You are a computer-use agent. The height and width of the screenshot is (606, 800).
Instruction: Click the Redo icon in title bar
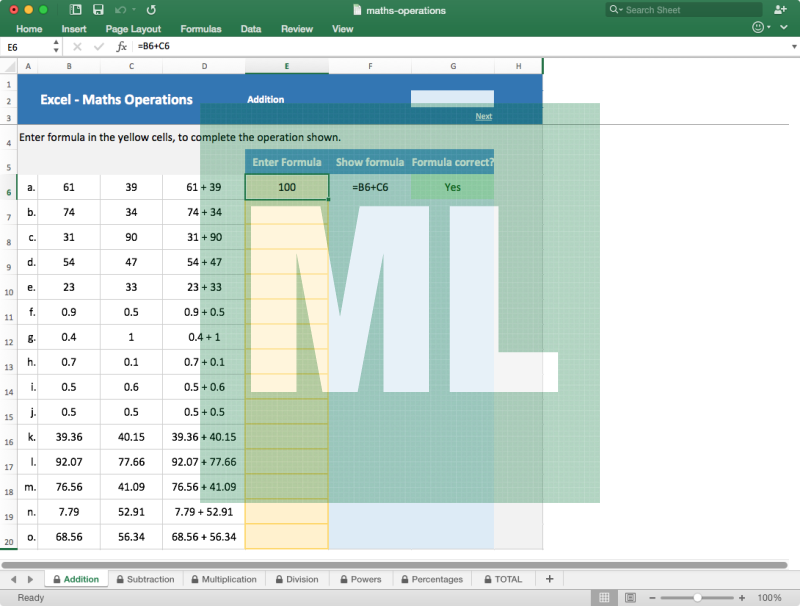(x=151, y=9)
